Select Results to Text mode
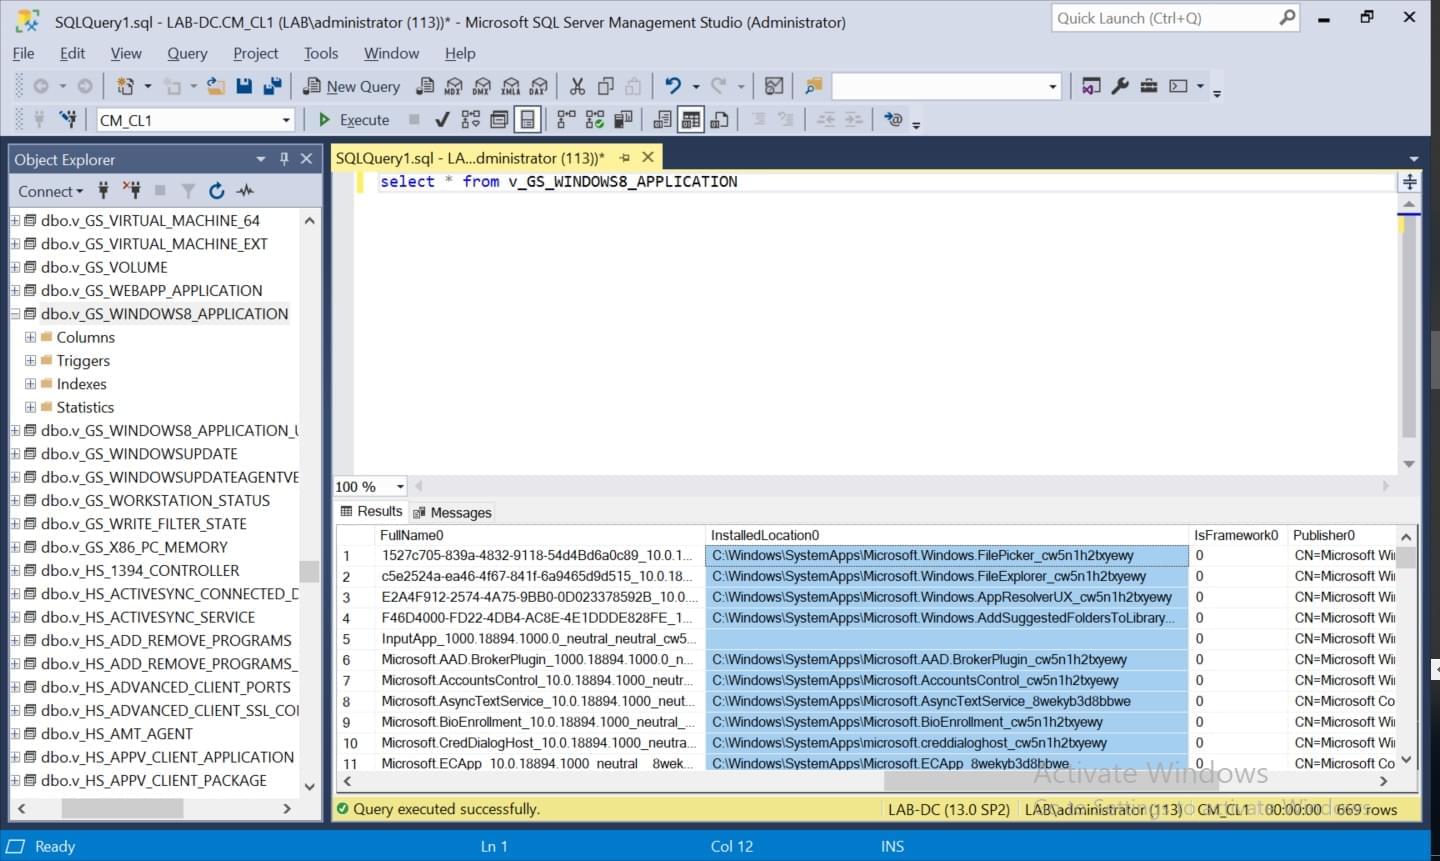The width and height of the screenshot is (1440, 861). coord(662,120)
